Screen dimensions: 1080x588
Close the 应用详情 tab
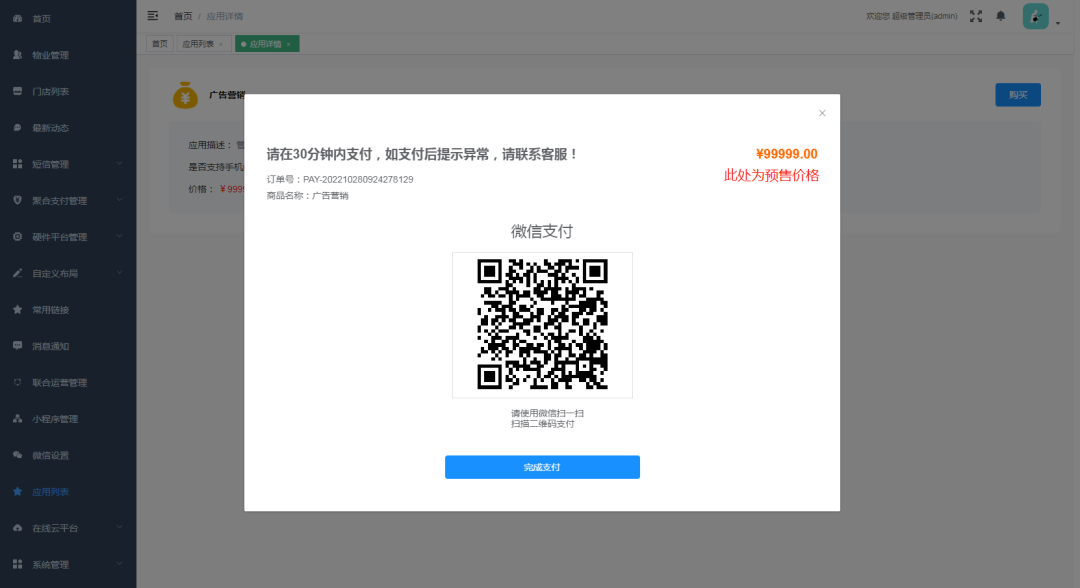tap(289, 44)
